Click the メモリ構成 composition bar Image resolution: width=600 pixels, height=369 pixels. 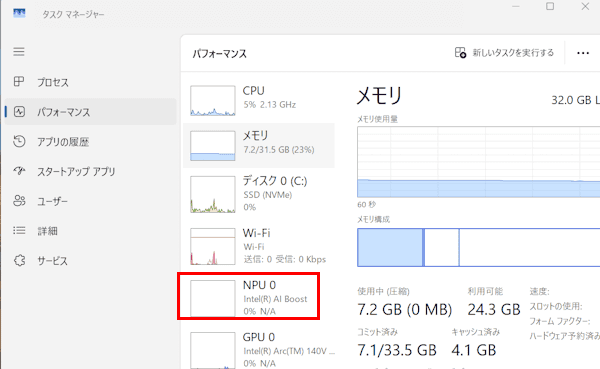coord(479,247)
